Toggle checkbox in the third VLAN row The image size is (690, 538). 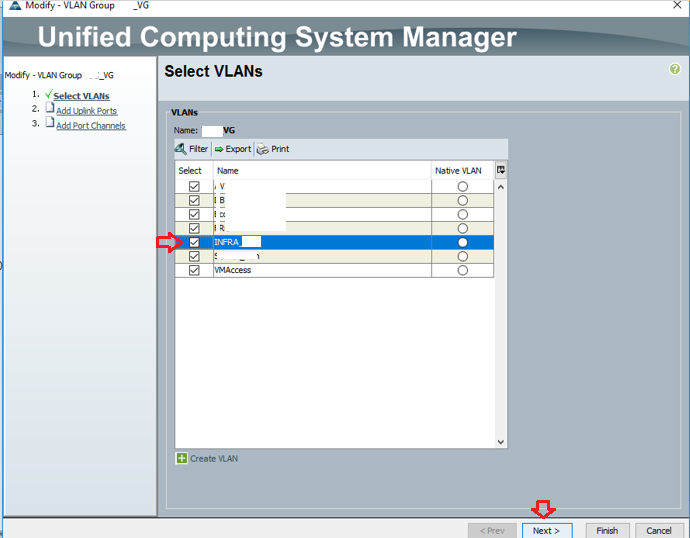click(x=194, y=214)
